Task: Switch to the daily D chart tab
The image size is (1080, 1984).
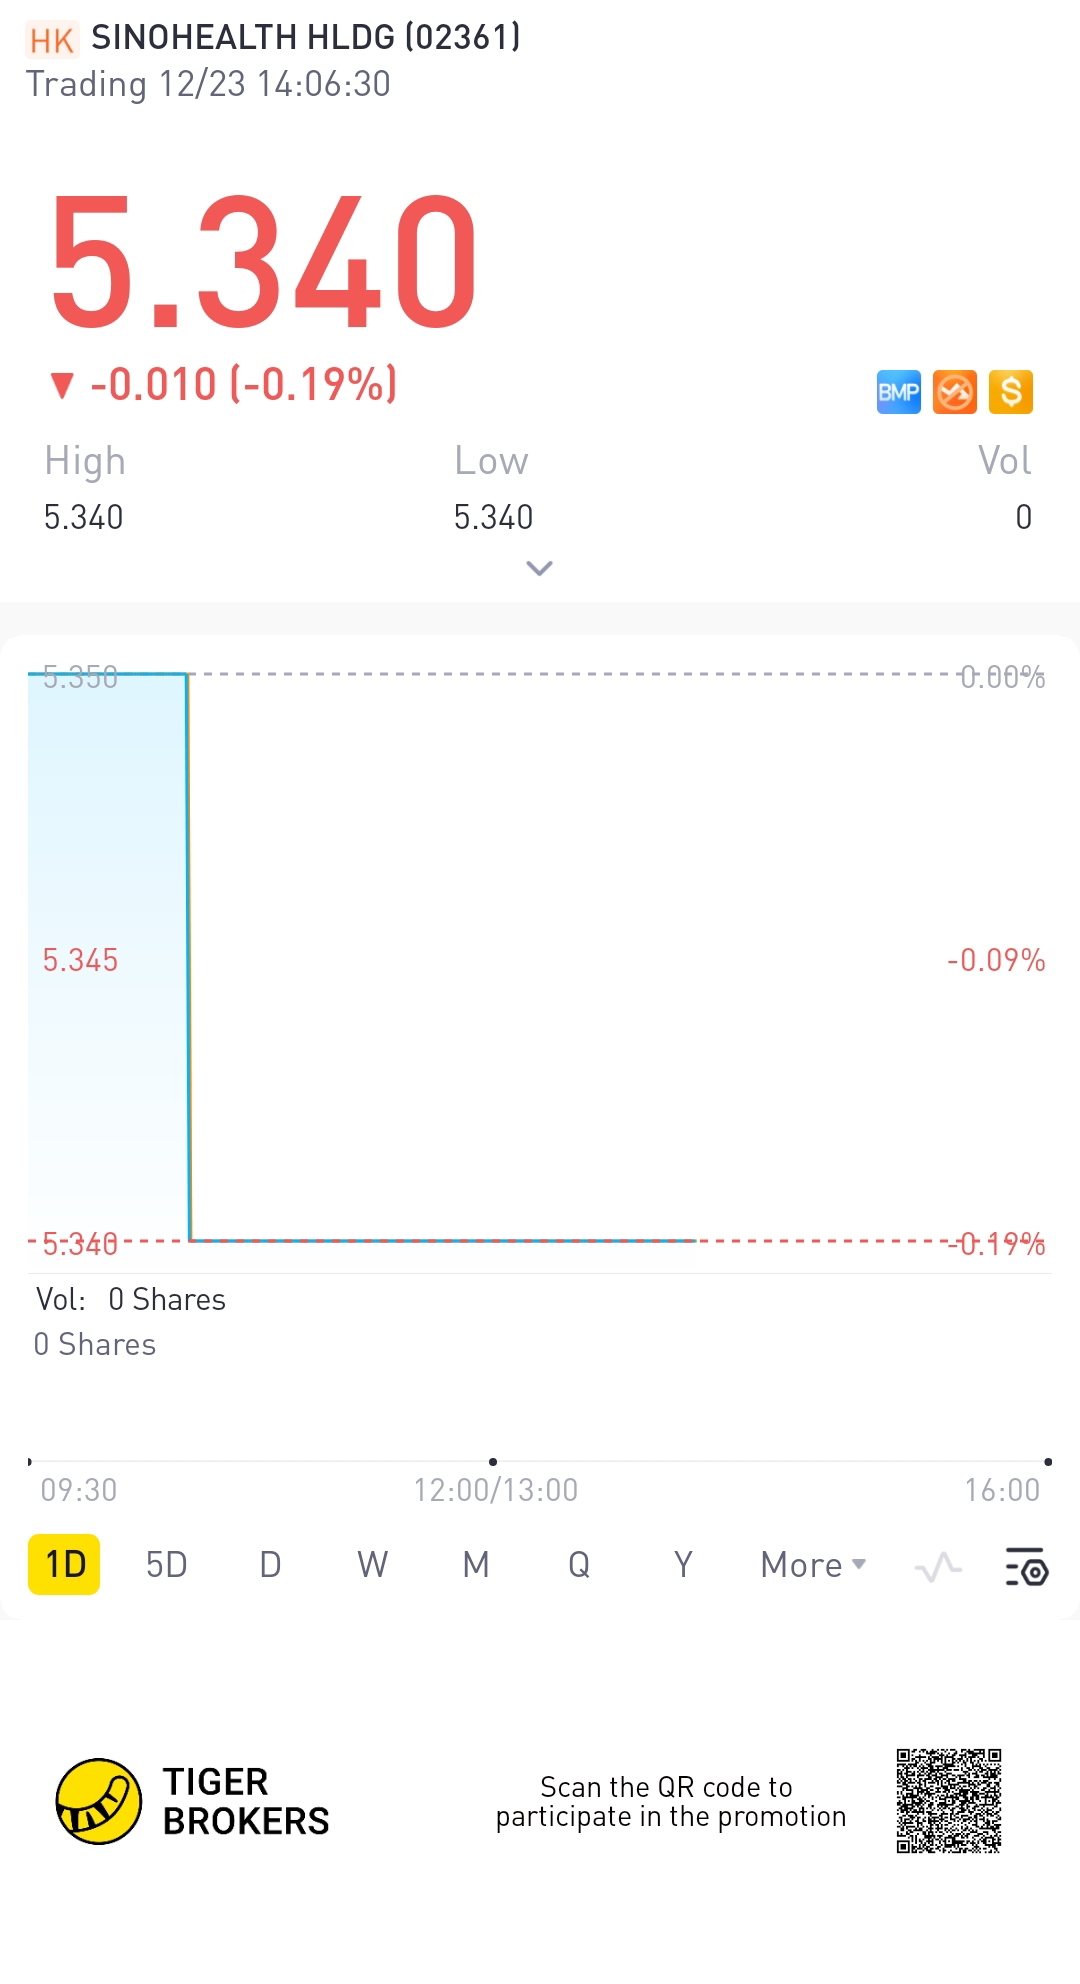Action: click(x=270, y=1565)
